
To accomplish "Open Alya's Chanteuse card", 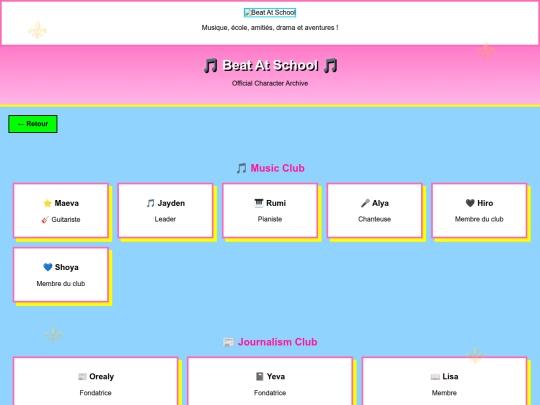I will [375, 210].
